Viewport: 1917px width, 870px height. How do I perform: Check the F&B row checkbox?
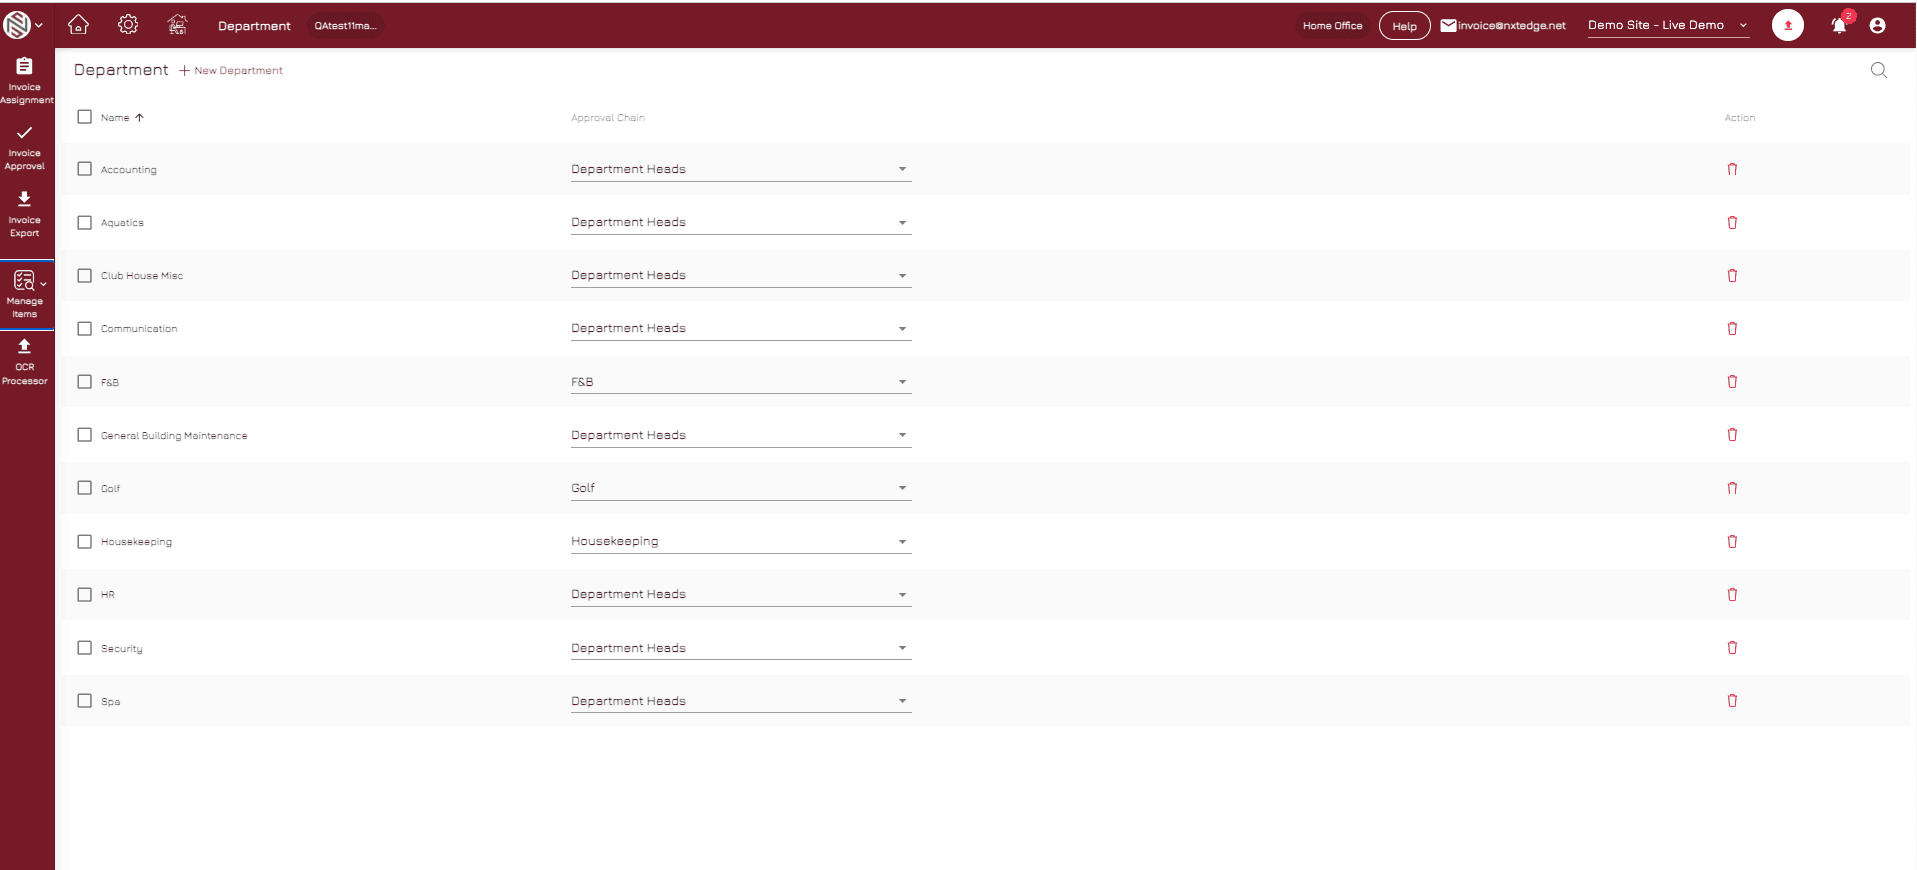[85, 381]
